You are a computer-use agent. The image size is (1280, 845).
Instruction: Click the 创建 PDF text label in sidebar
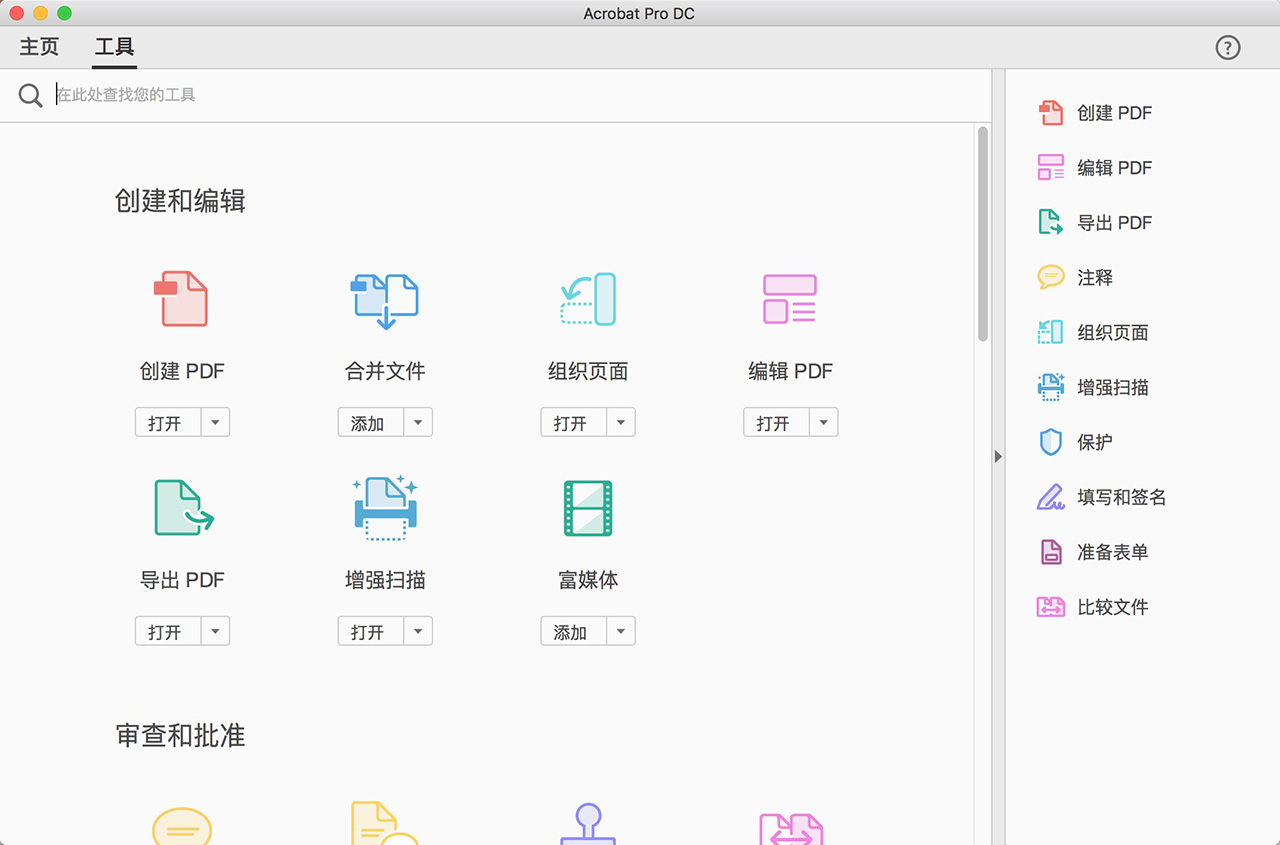(1114, 113)
